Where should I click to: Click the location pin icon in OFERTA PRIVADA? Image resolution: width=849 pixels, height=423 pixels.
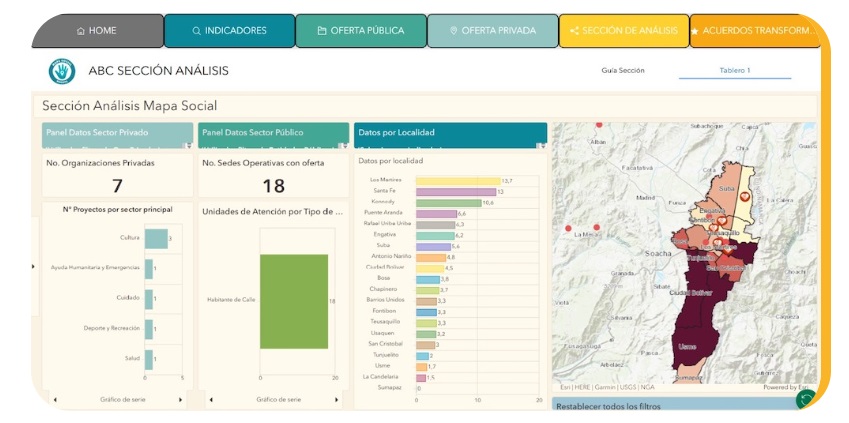453,31
